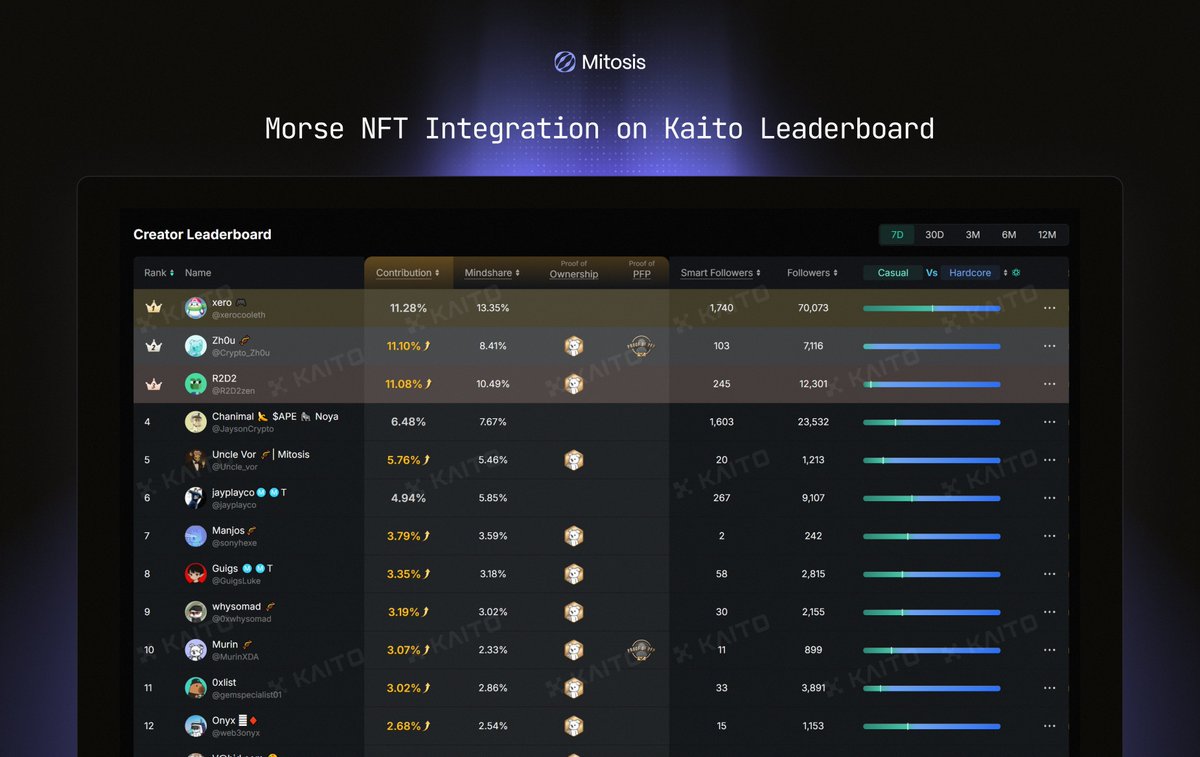
Task: Open more options for Chanimal row
Action: [1049, 422]
